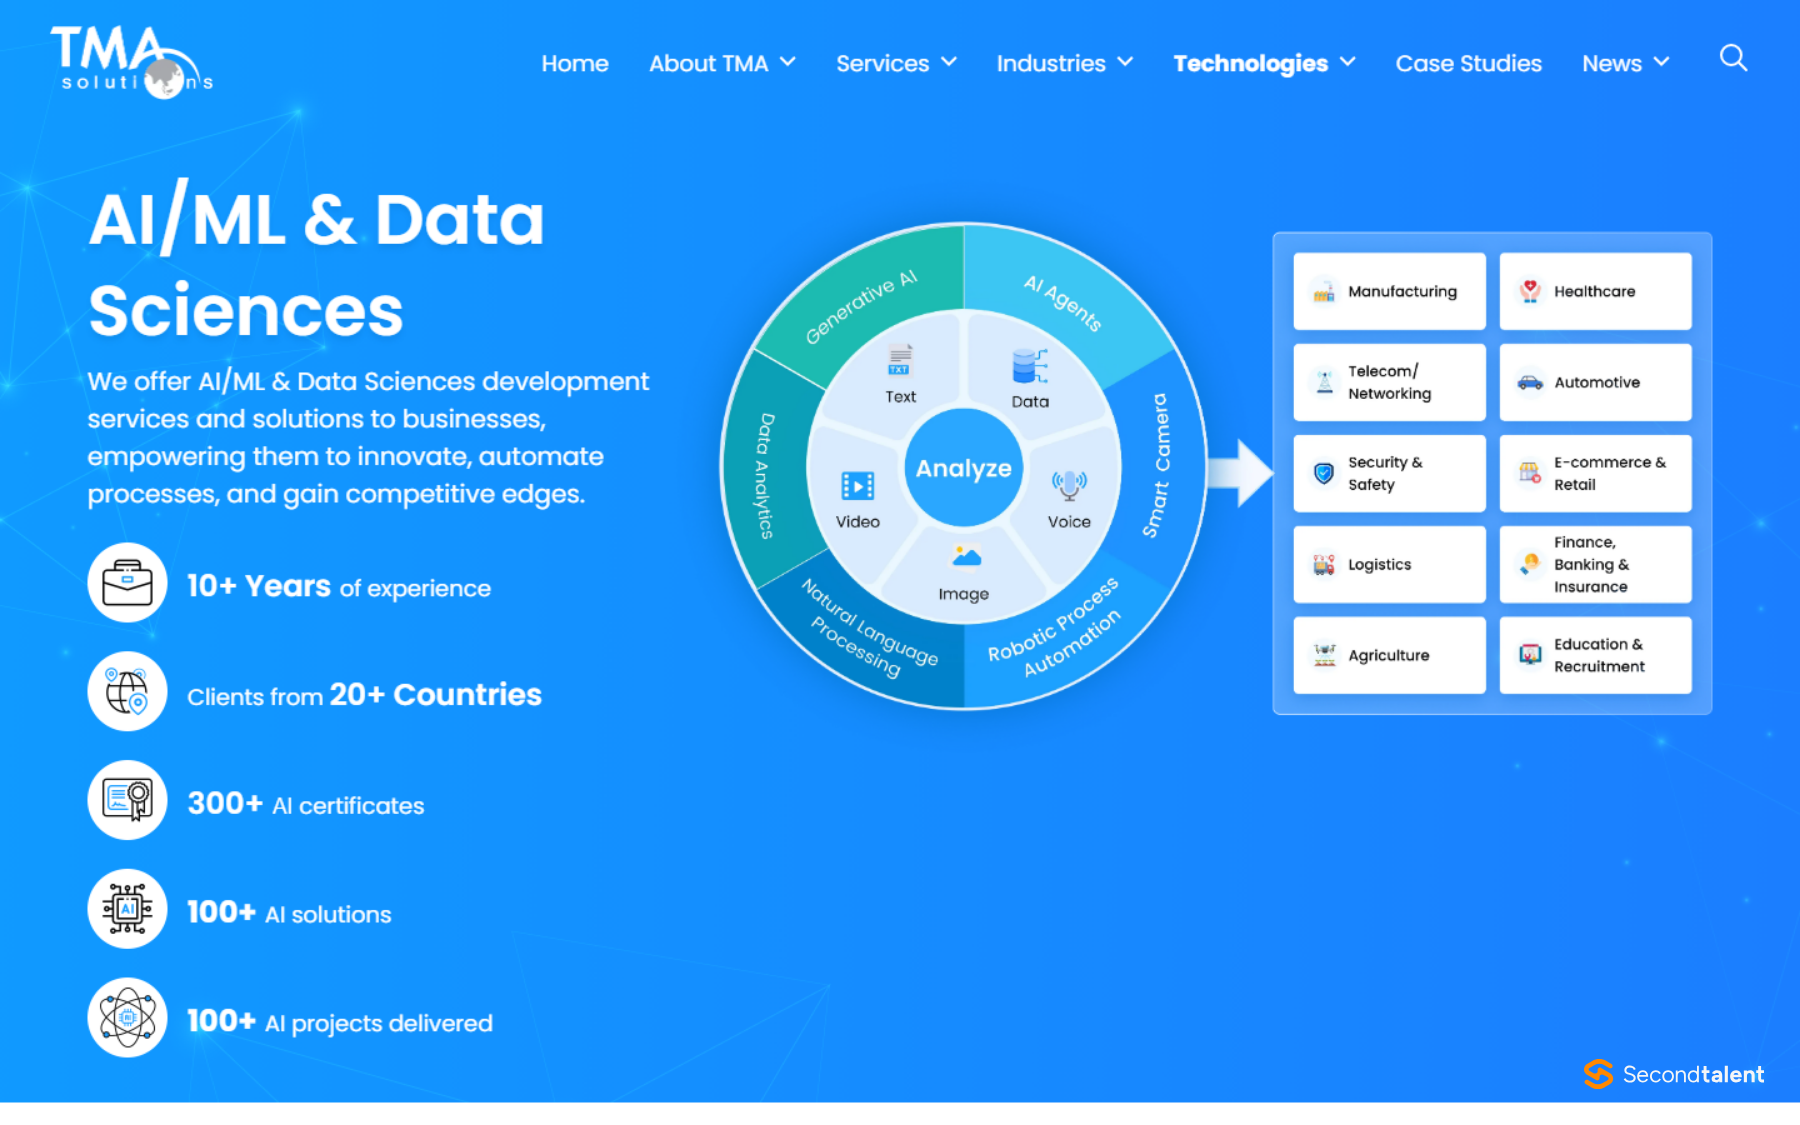
Task: Select the Smart Camera wheel segment
Action: pos(1156,465)
